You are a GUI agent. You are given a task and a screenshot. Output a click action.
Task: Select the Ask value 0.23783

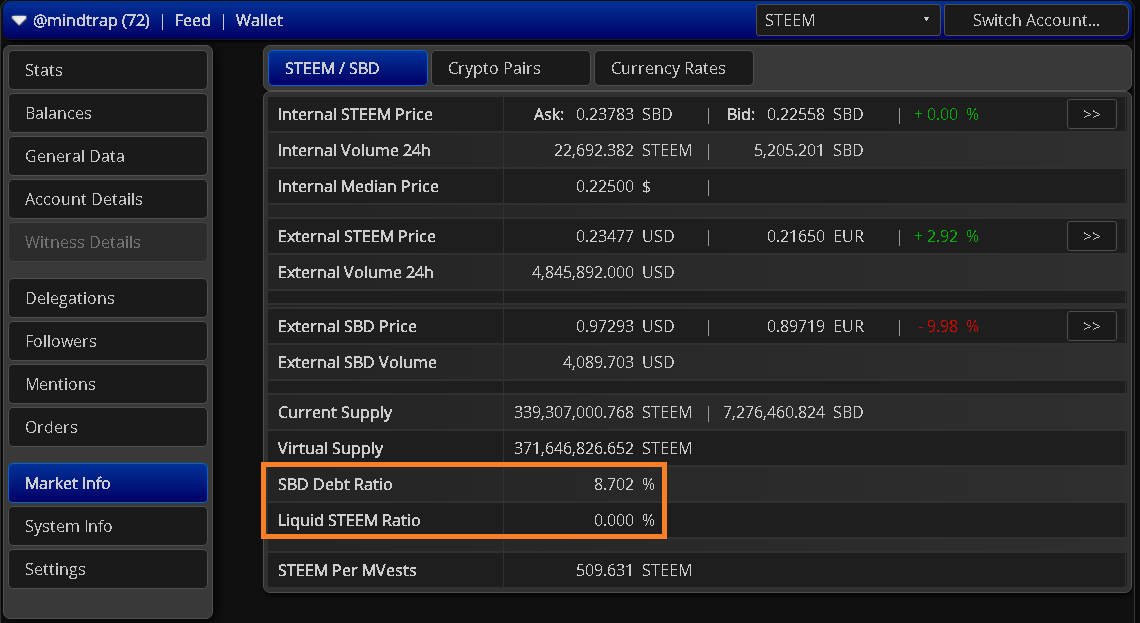coord(604,114)
